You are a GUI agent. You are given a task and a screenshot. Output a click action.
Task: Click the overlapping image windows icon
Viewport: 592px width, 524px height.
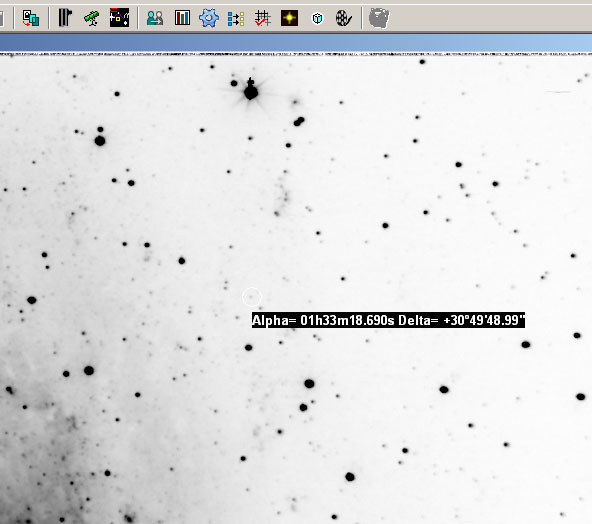point(31,18)
